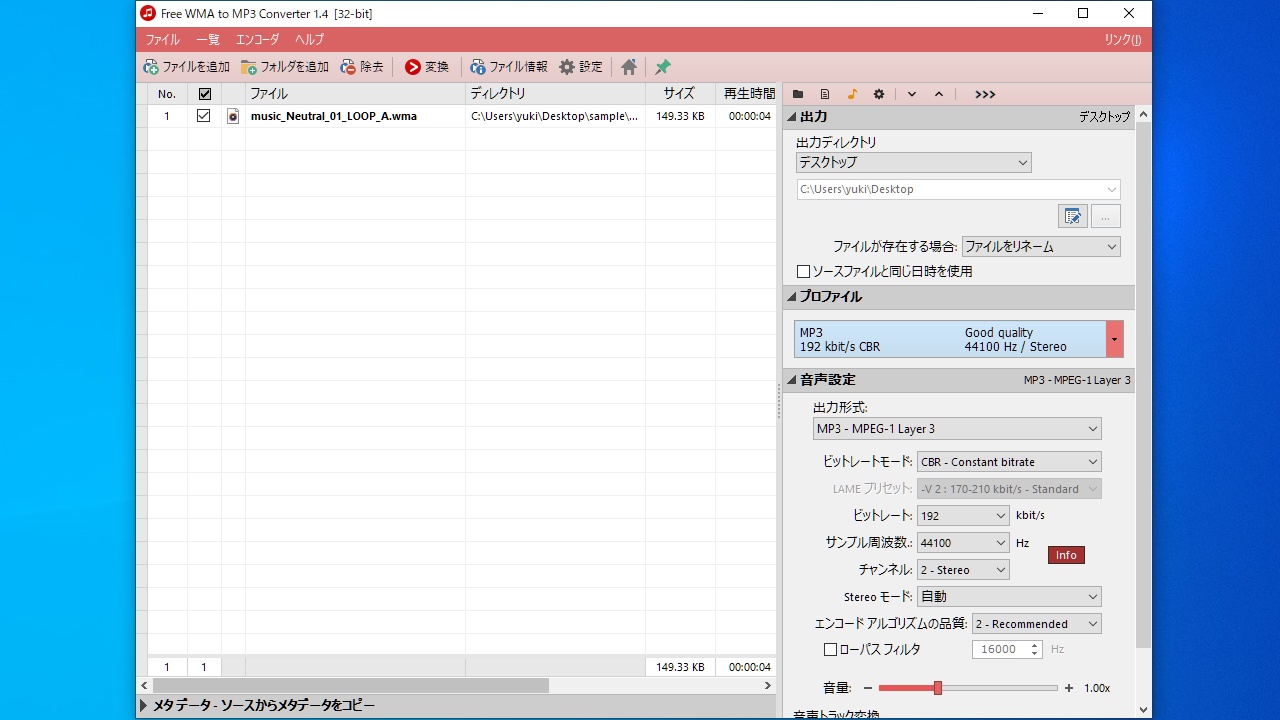Open the 一覧 menu
The width and height of the screenshot is (1280, 720).
click(208, 40)
